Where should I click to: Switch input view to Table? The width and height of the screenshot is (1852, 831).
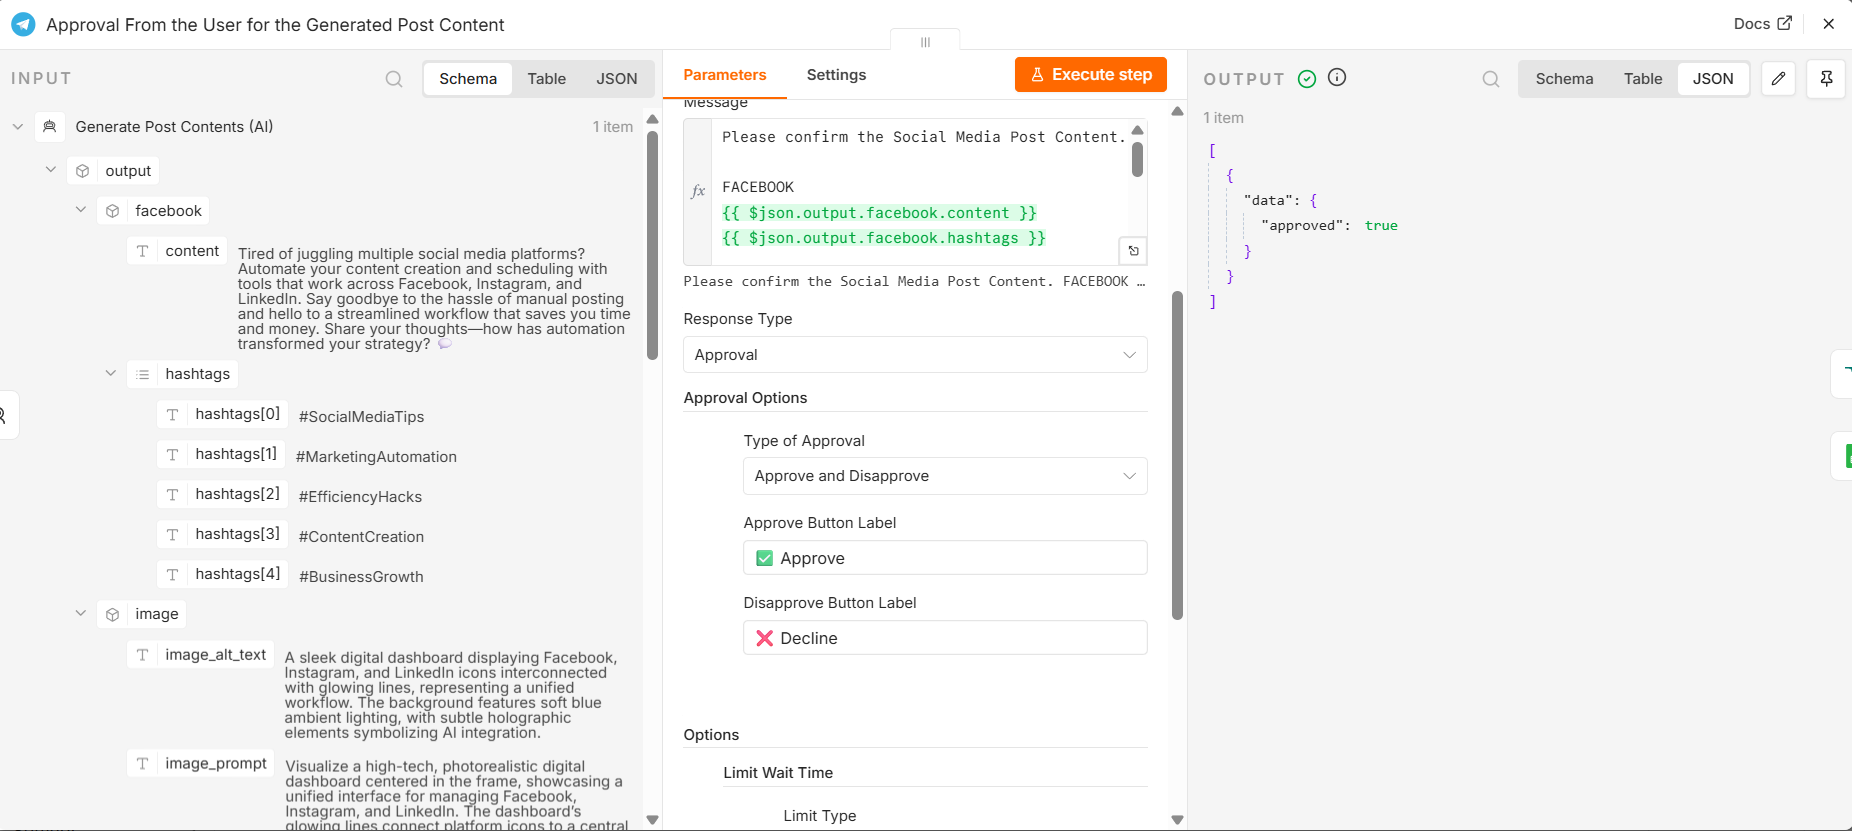[547, 79]
